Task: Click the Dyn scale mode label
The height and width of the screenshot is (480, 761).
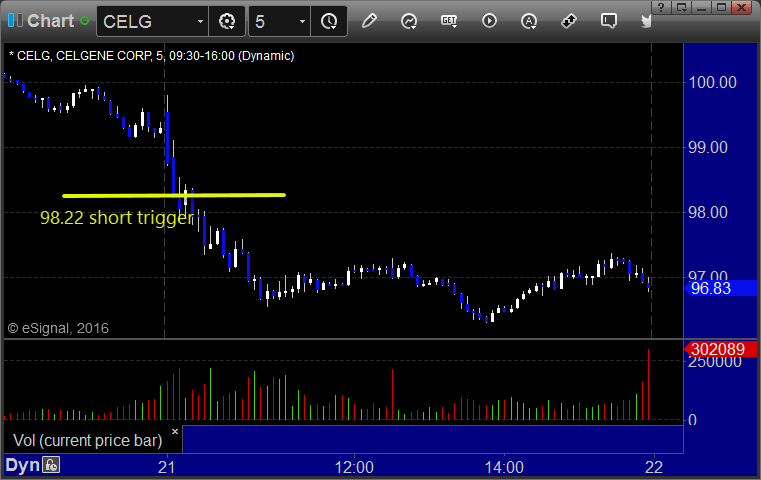Action: pos(22,465)
